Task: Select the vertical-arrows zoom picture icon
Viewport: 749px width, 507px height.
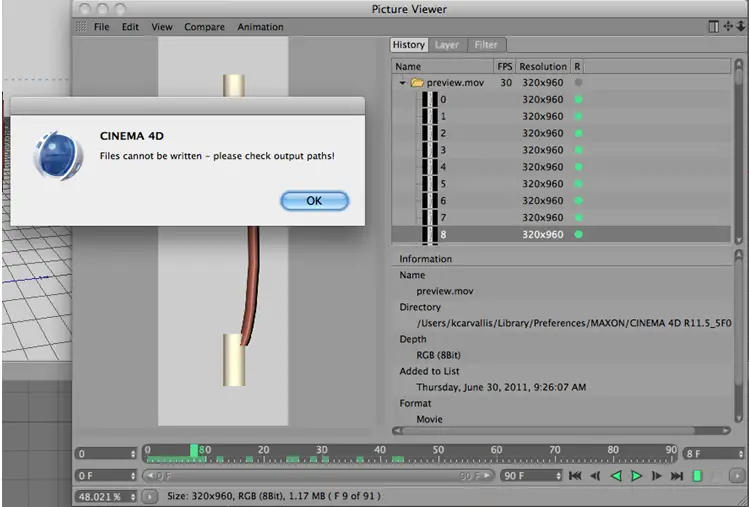Action: click(740, 27)
